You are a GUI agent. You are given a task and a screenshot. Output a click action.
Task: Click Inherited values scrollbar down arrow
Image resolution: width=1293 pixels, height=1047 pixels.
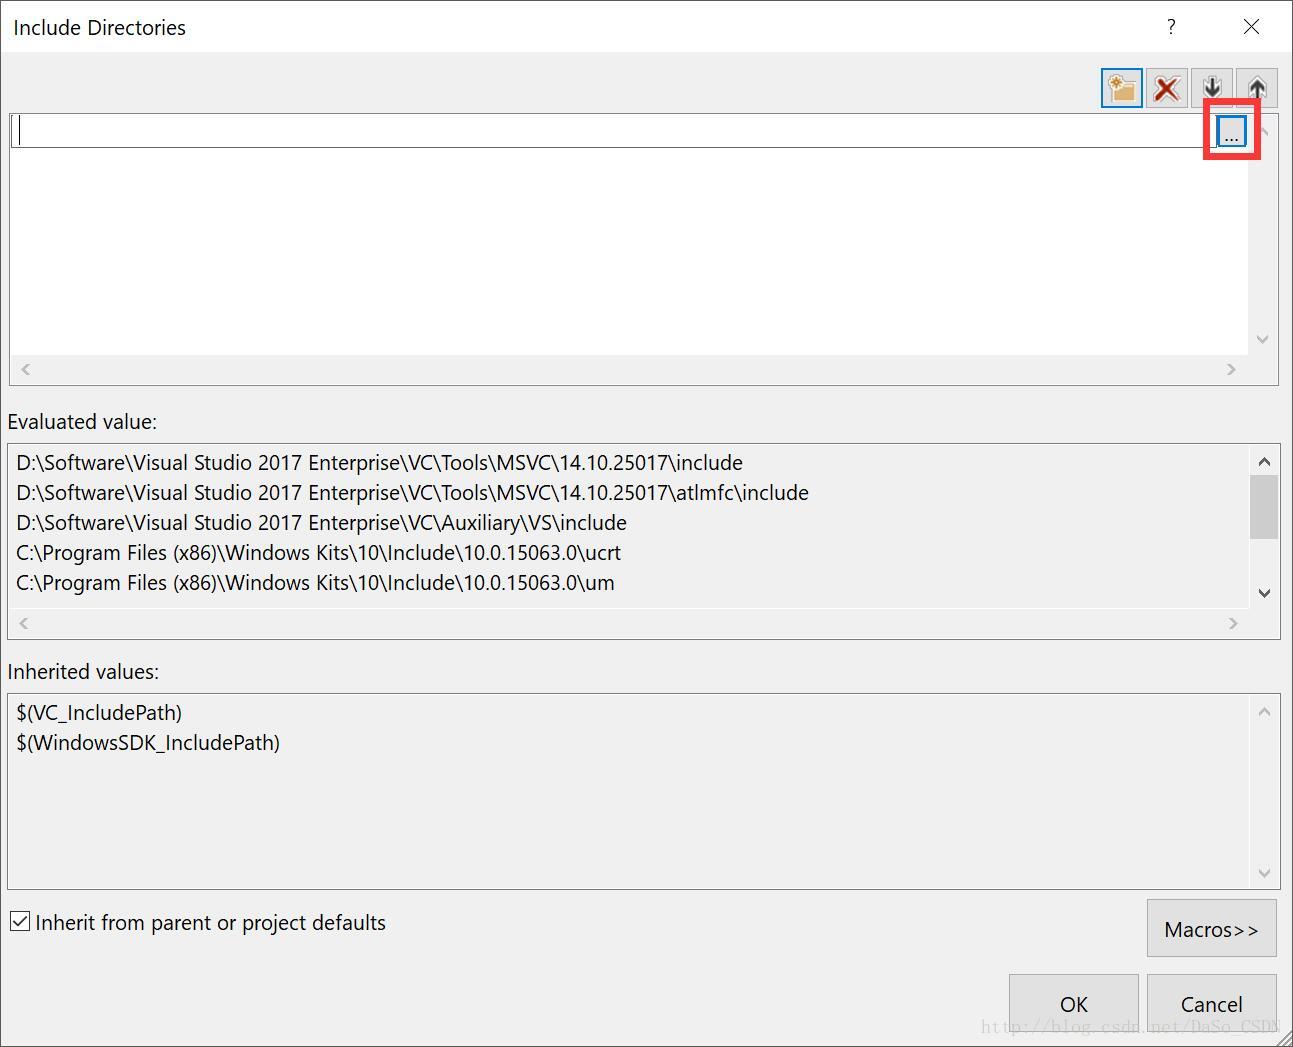point(1264,873)
